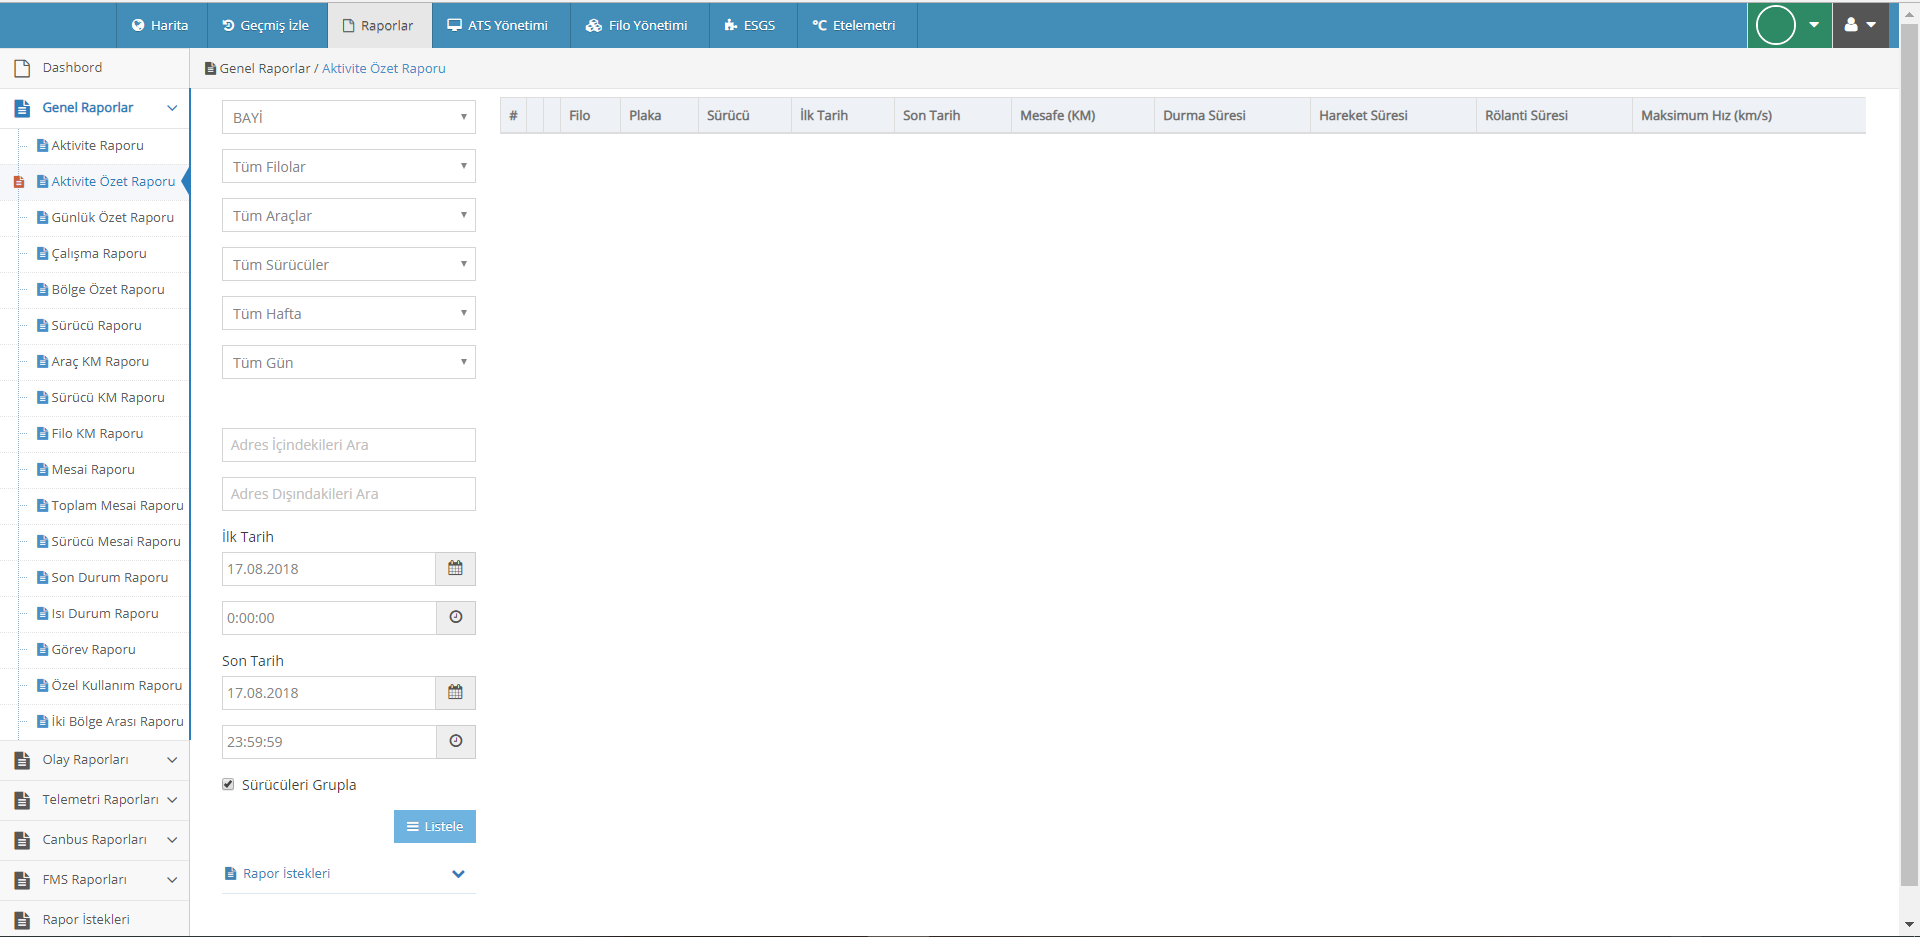Open Bölge Özet Raporu in sidebar
The width and height of the screenshot is (1920, 937).
[x=108, y=290]
